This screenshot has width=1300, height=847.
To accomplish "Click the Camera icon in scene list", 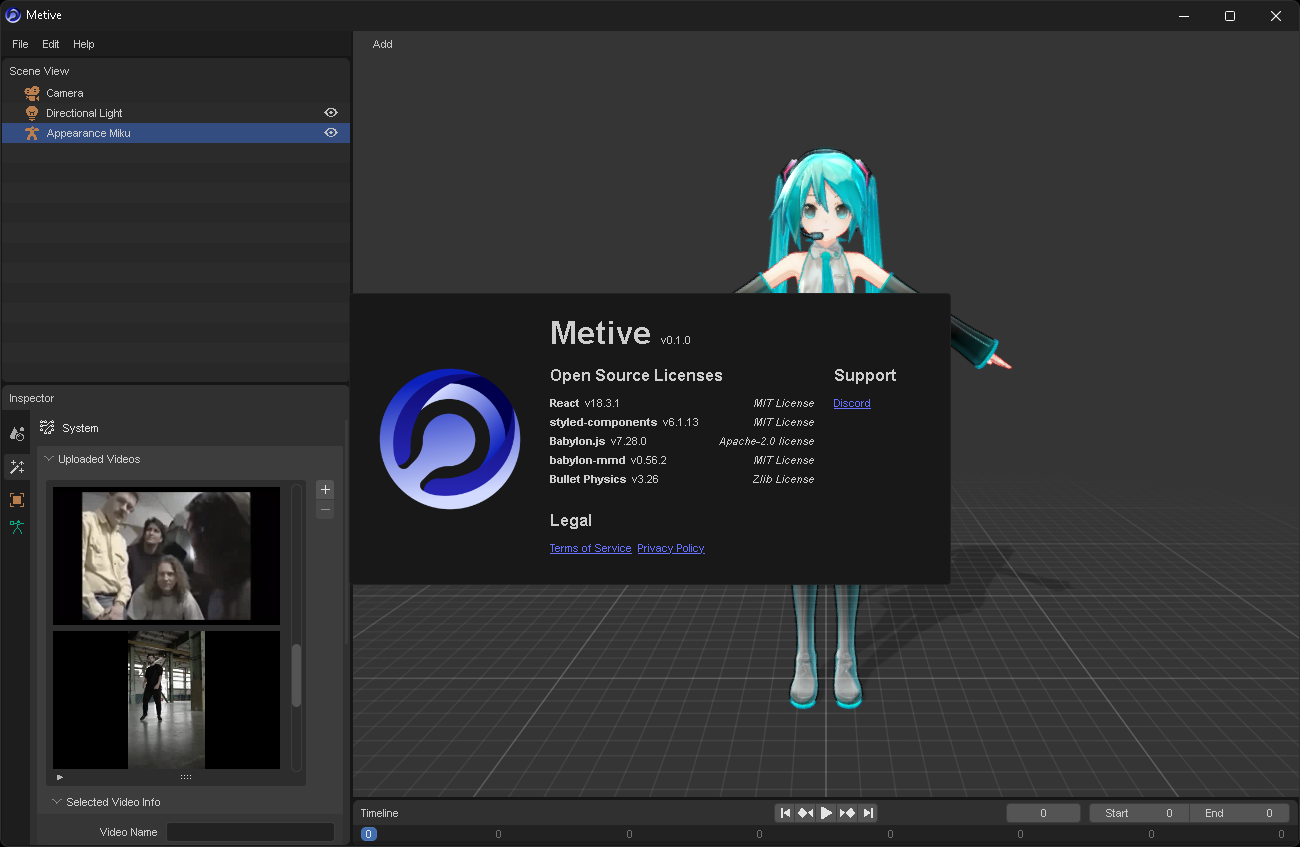I will click(x=32, y=93).
